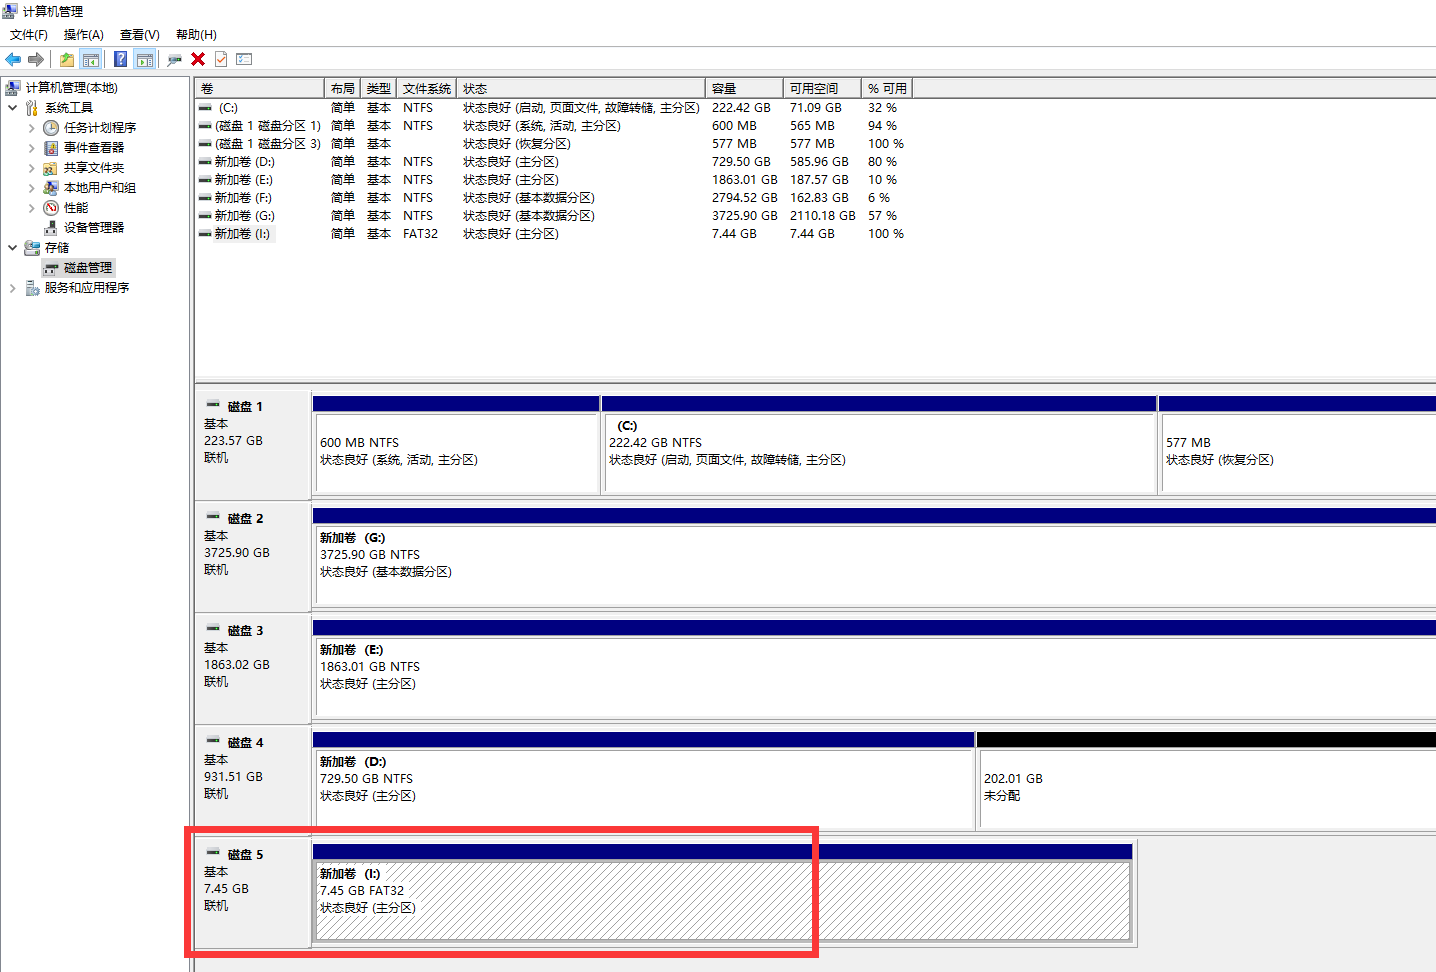The image size is (1436, 972).
Task: Open the 帮助(H) menu
Action: point(196,35)
